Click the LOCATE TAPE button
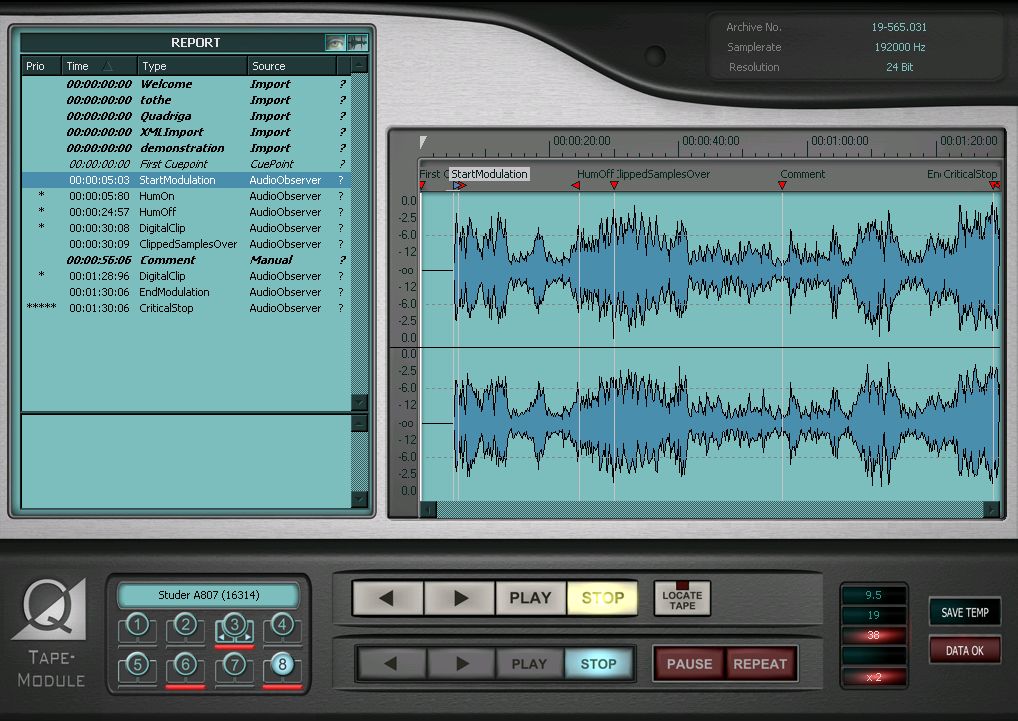The height and width of the screenshot is (721, 1018). click(x=682, y=599)
